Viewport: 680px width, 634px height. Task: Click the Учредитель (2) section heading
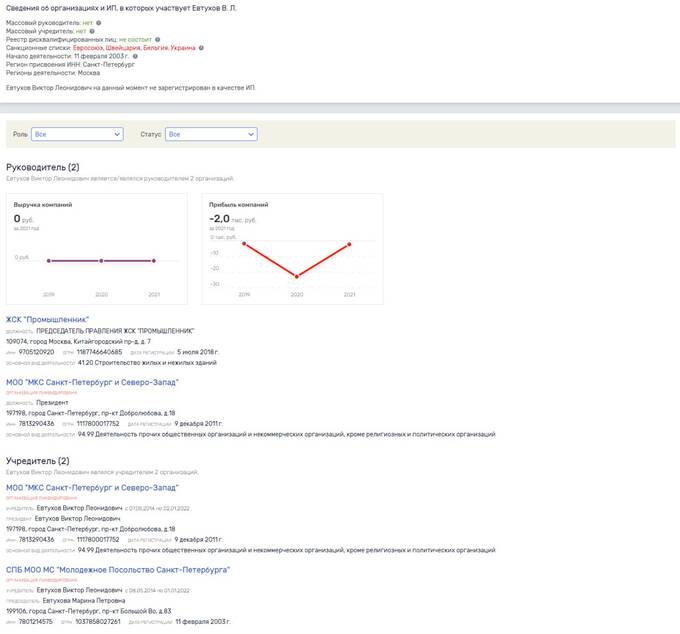pyautogui.click(x=36, y=460)
